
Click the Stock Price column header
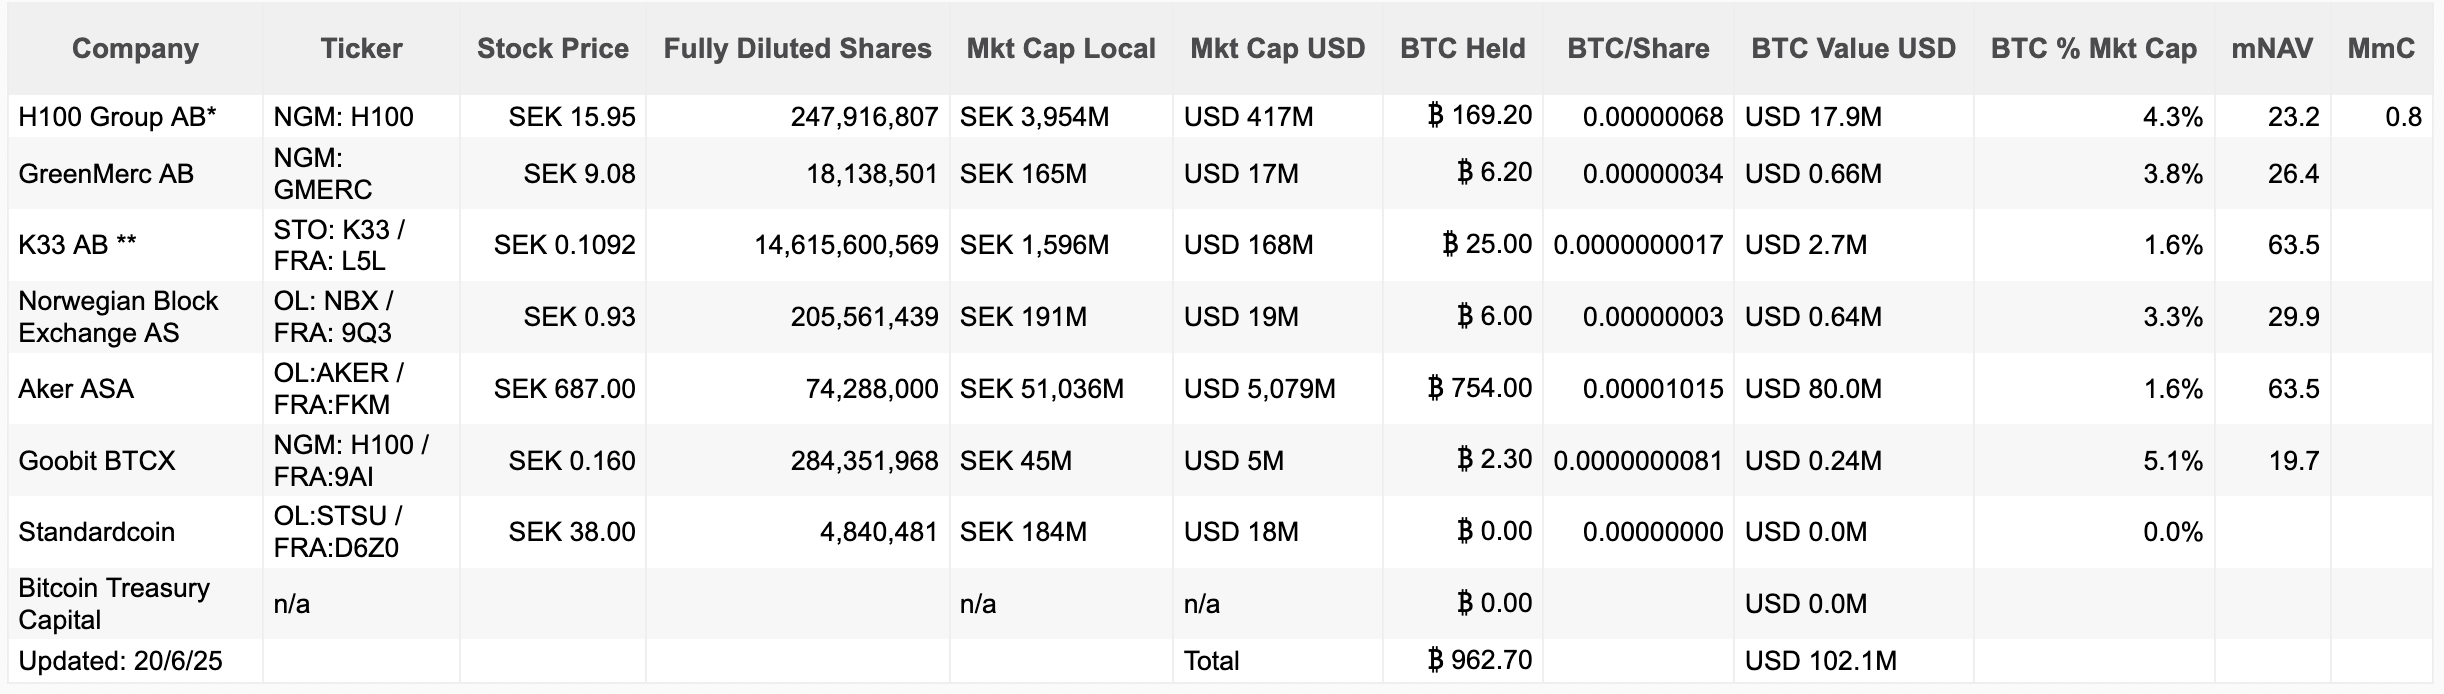[552, 49]
